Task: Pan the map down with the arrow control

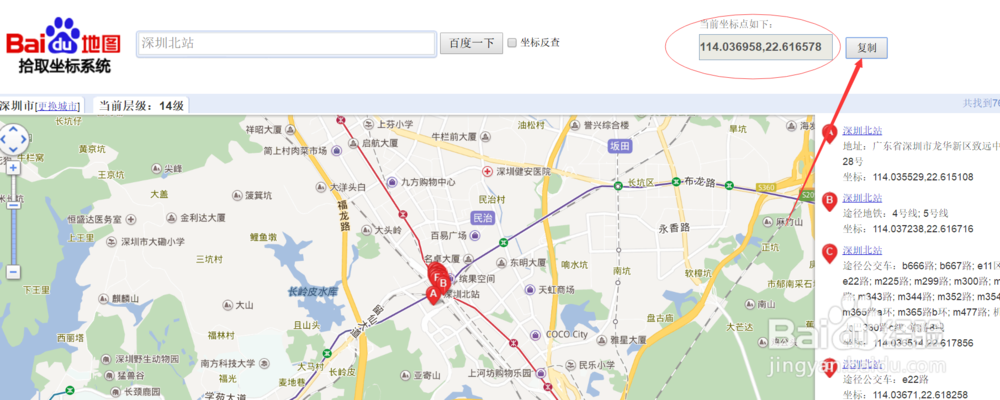Action: coord(13,149)
